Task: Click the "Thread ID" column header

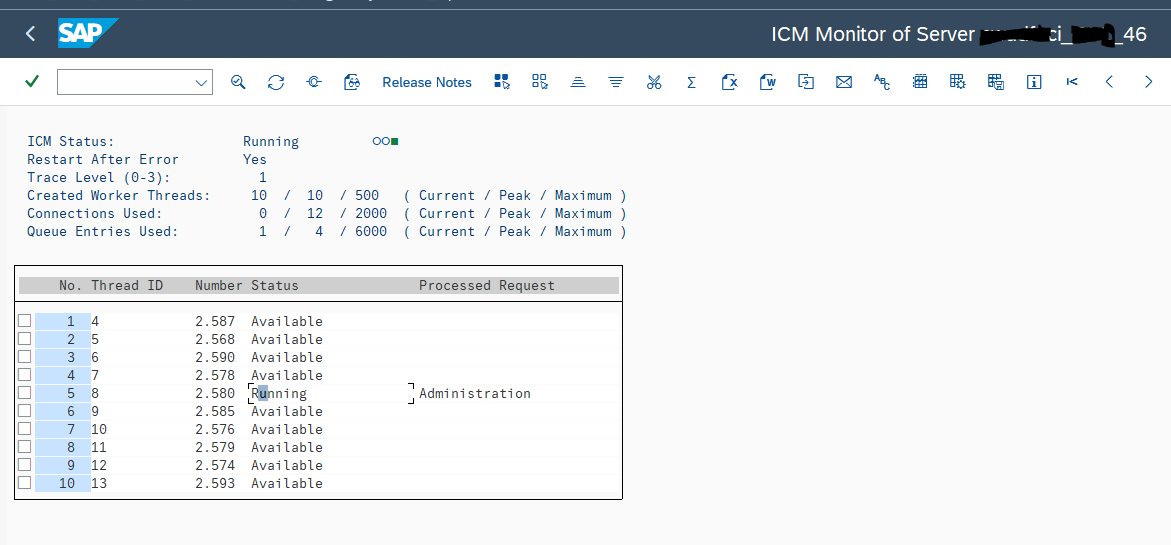Action: tap(127, 285)
